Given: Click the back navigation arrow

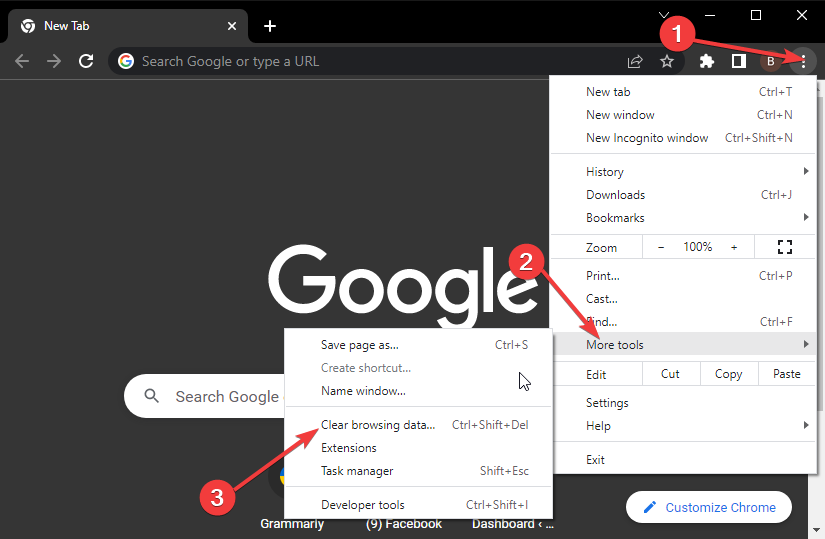Looking at the screenshot, I should point(22,62).
